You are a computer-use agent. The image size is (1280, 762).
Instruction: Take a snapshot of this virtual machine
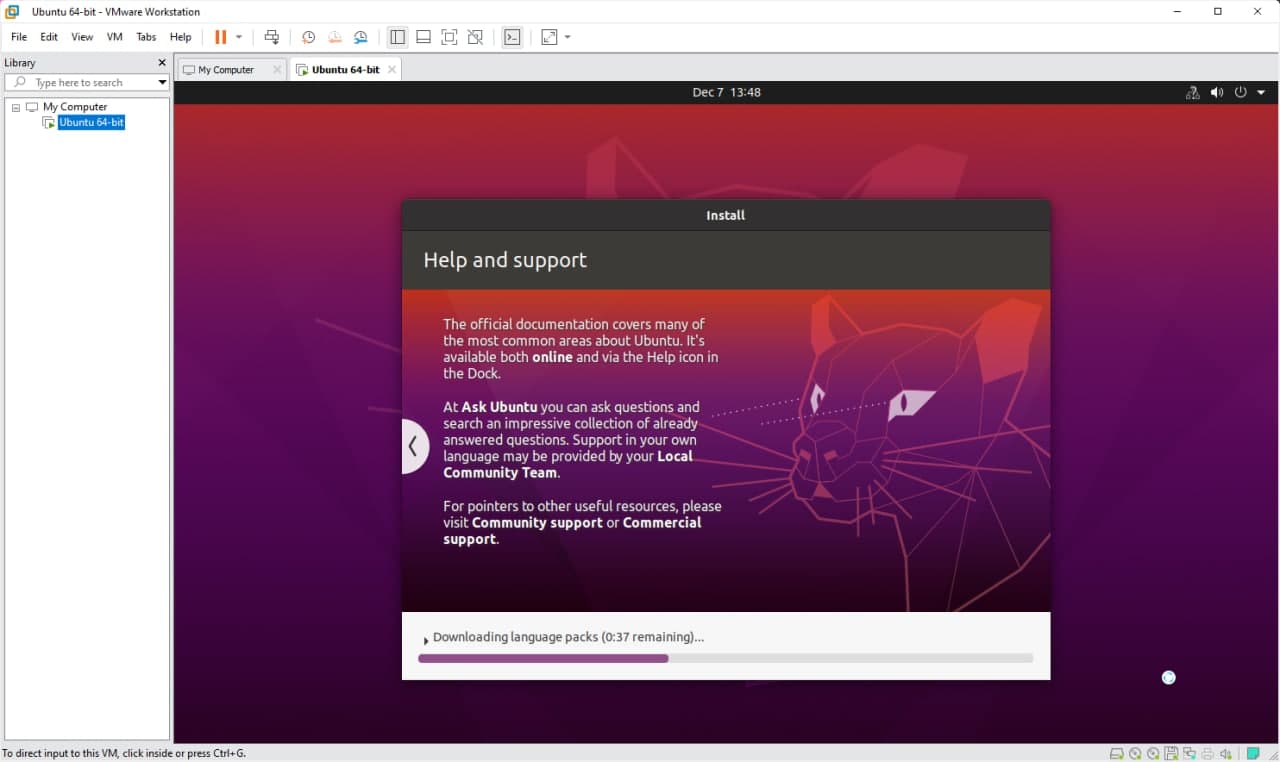point(308,36)
